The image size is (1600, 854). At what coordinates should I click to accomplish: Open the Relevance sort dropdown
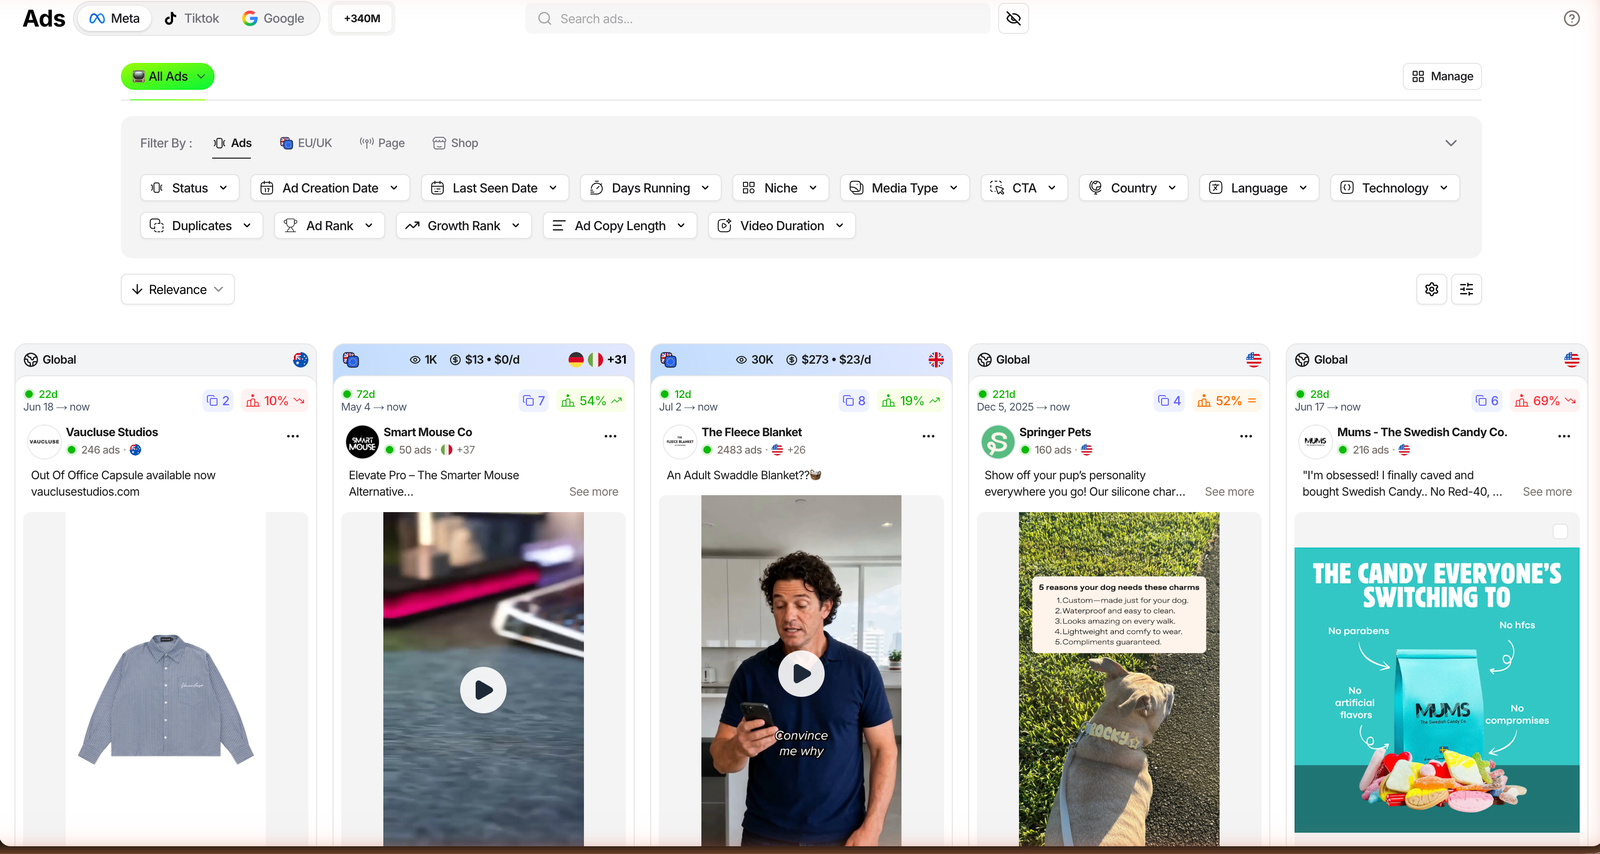[x=178, y=289]
